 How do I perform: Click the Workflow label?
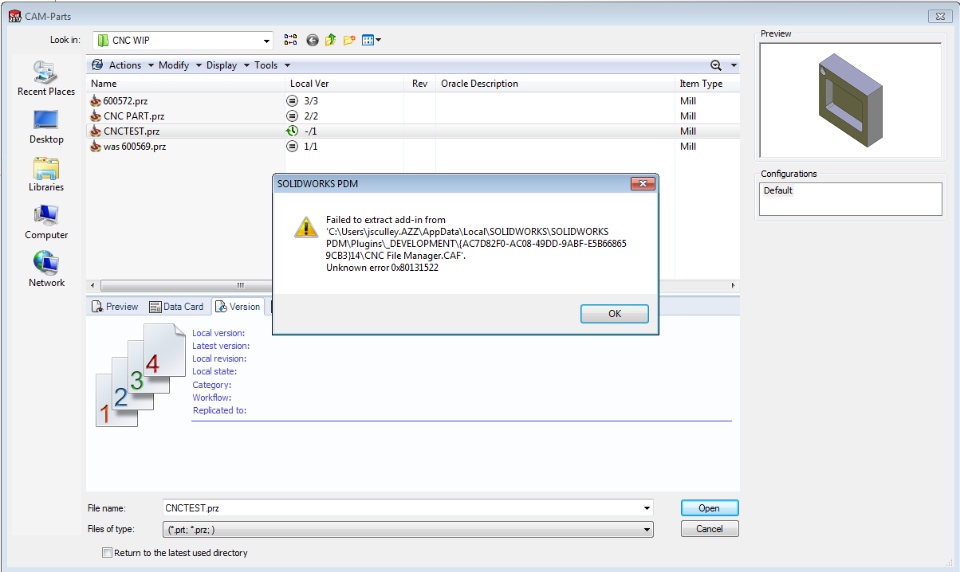coord(212,397)
